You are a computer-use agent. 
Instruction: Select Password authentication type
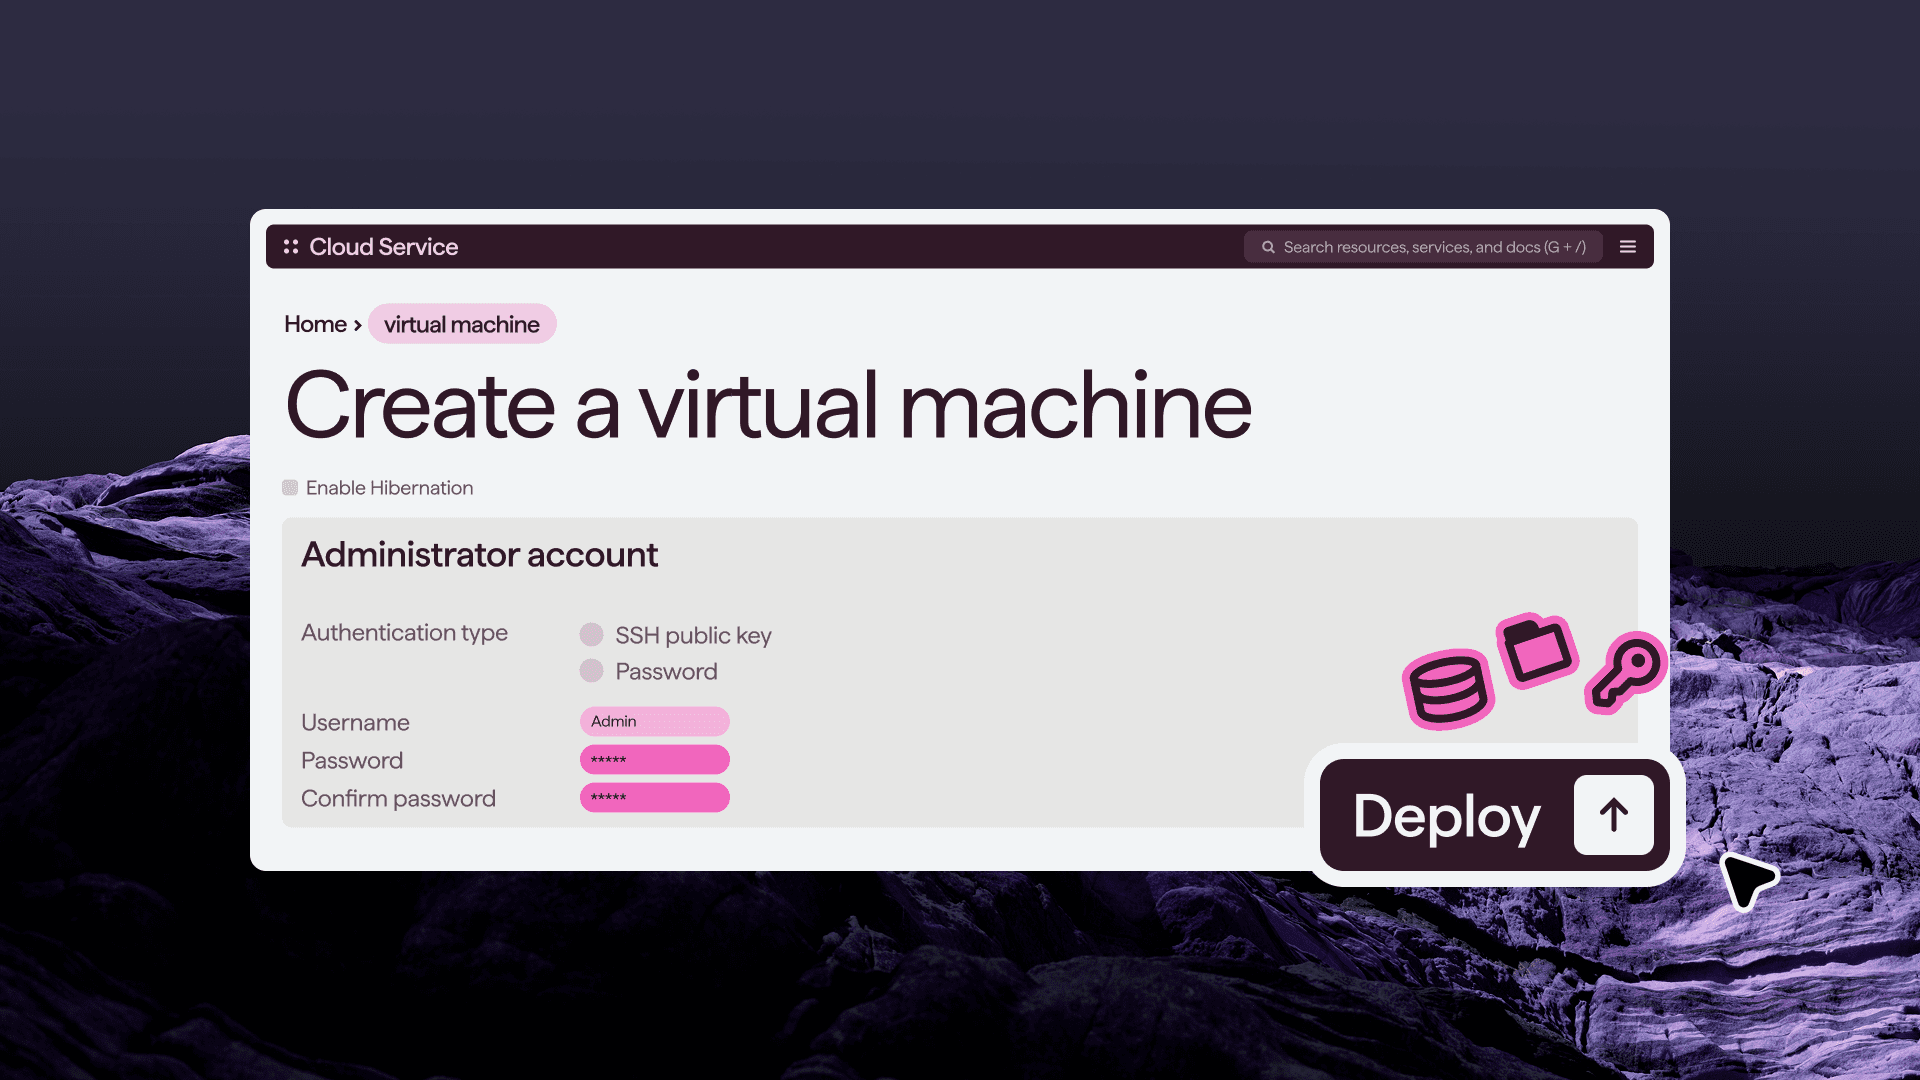tap(591, 671)
